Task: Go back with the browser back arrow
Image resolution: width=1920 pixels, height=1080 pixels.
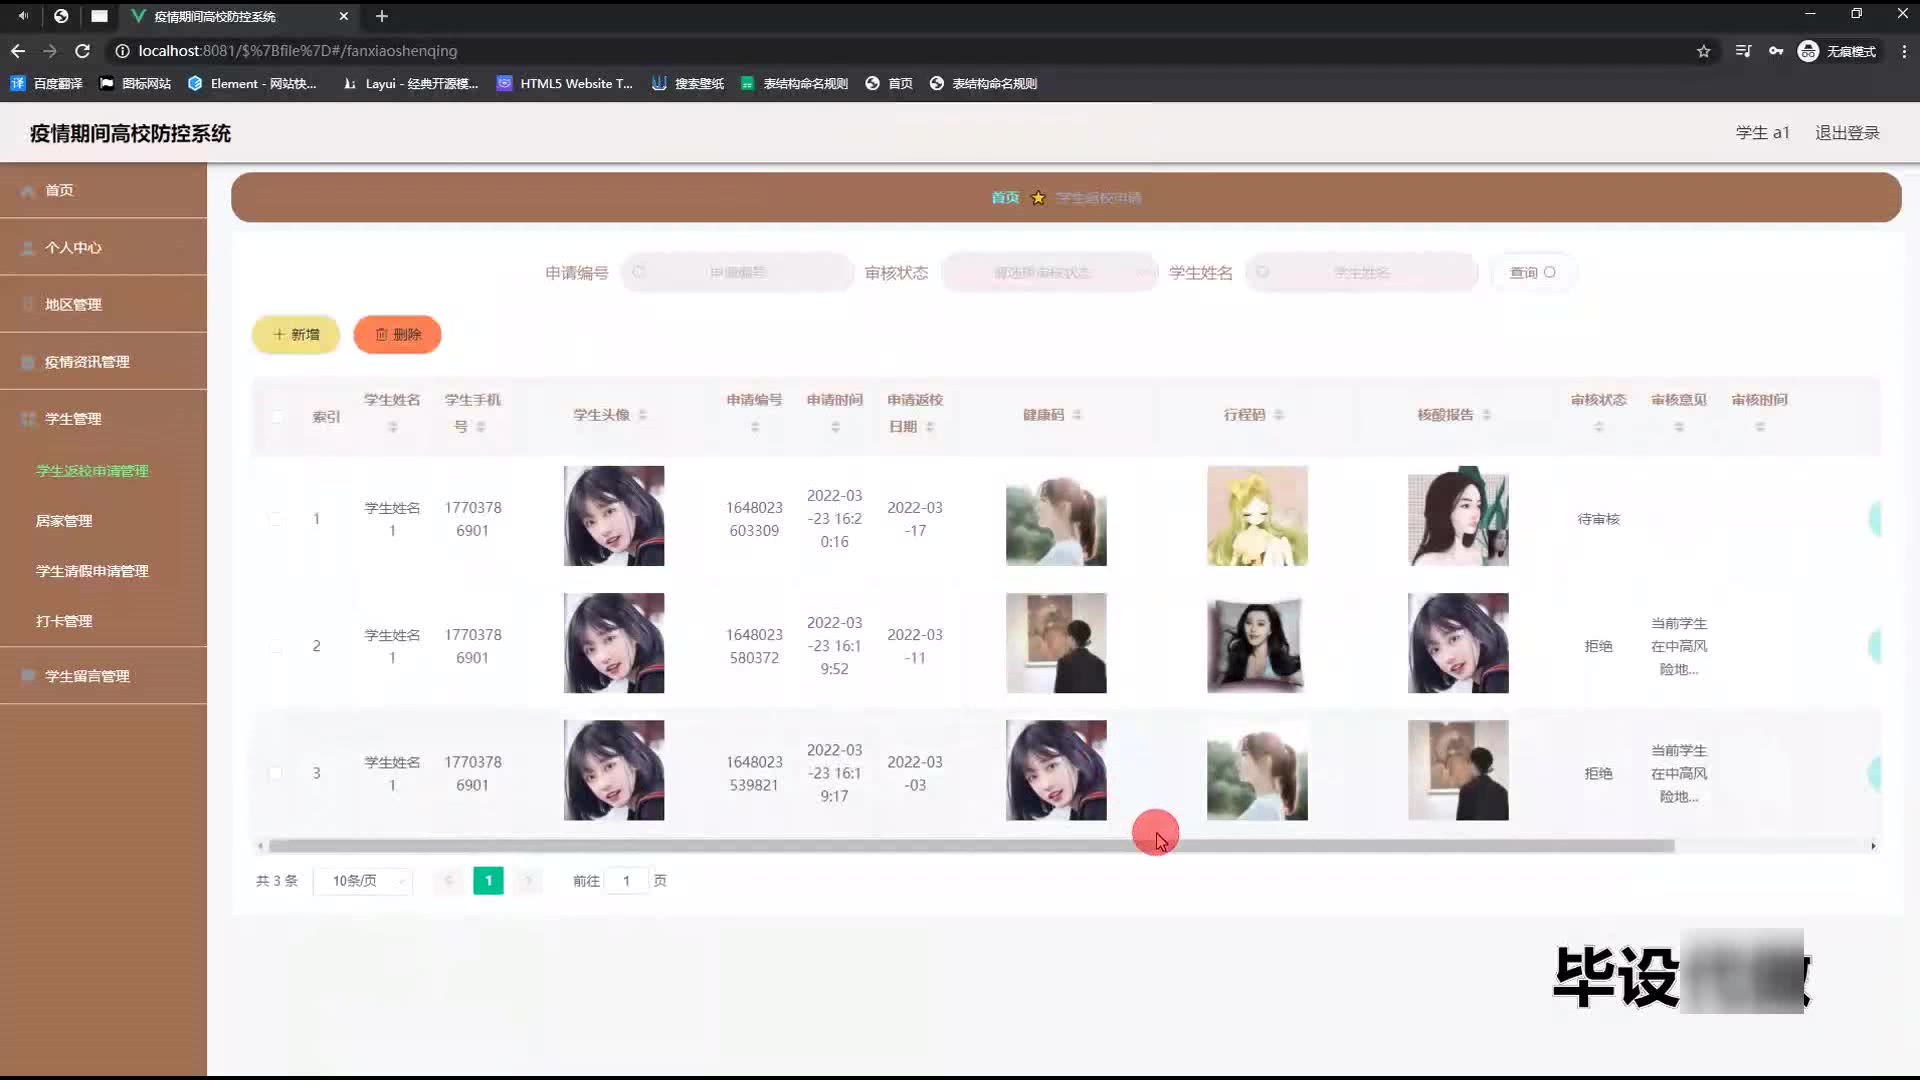Action: point(18,51)
